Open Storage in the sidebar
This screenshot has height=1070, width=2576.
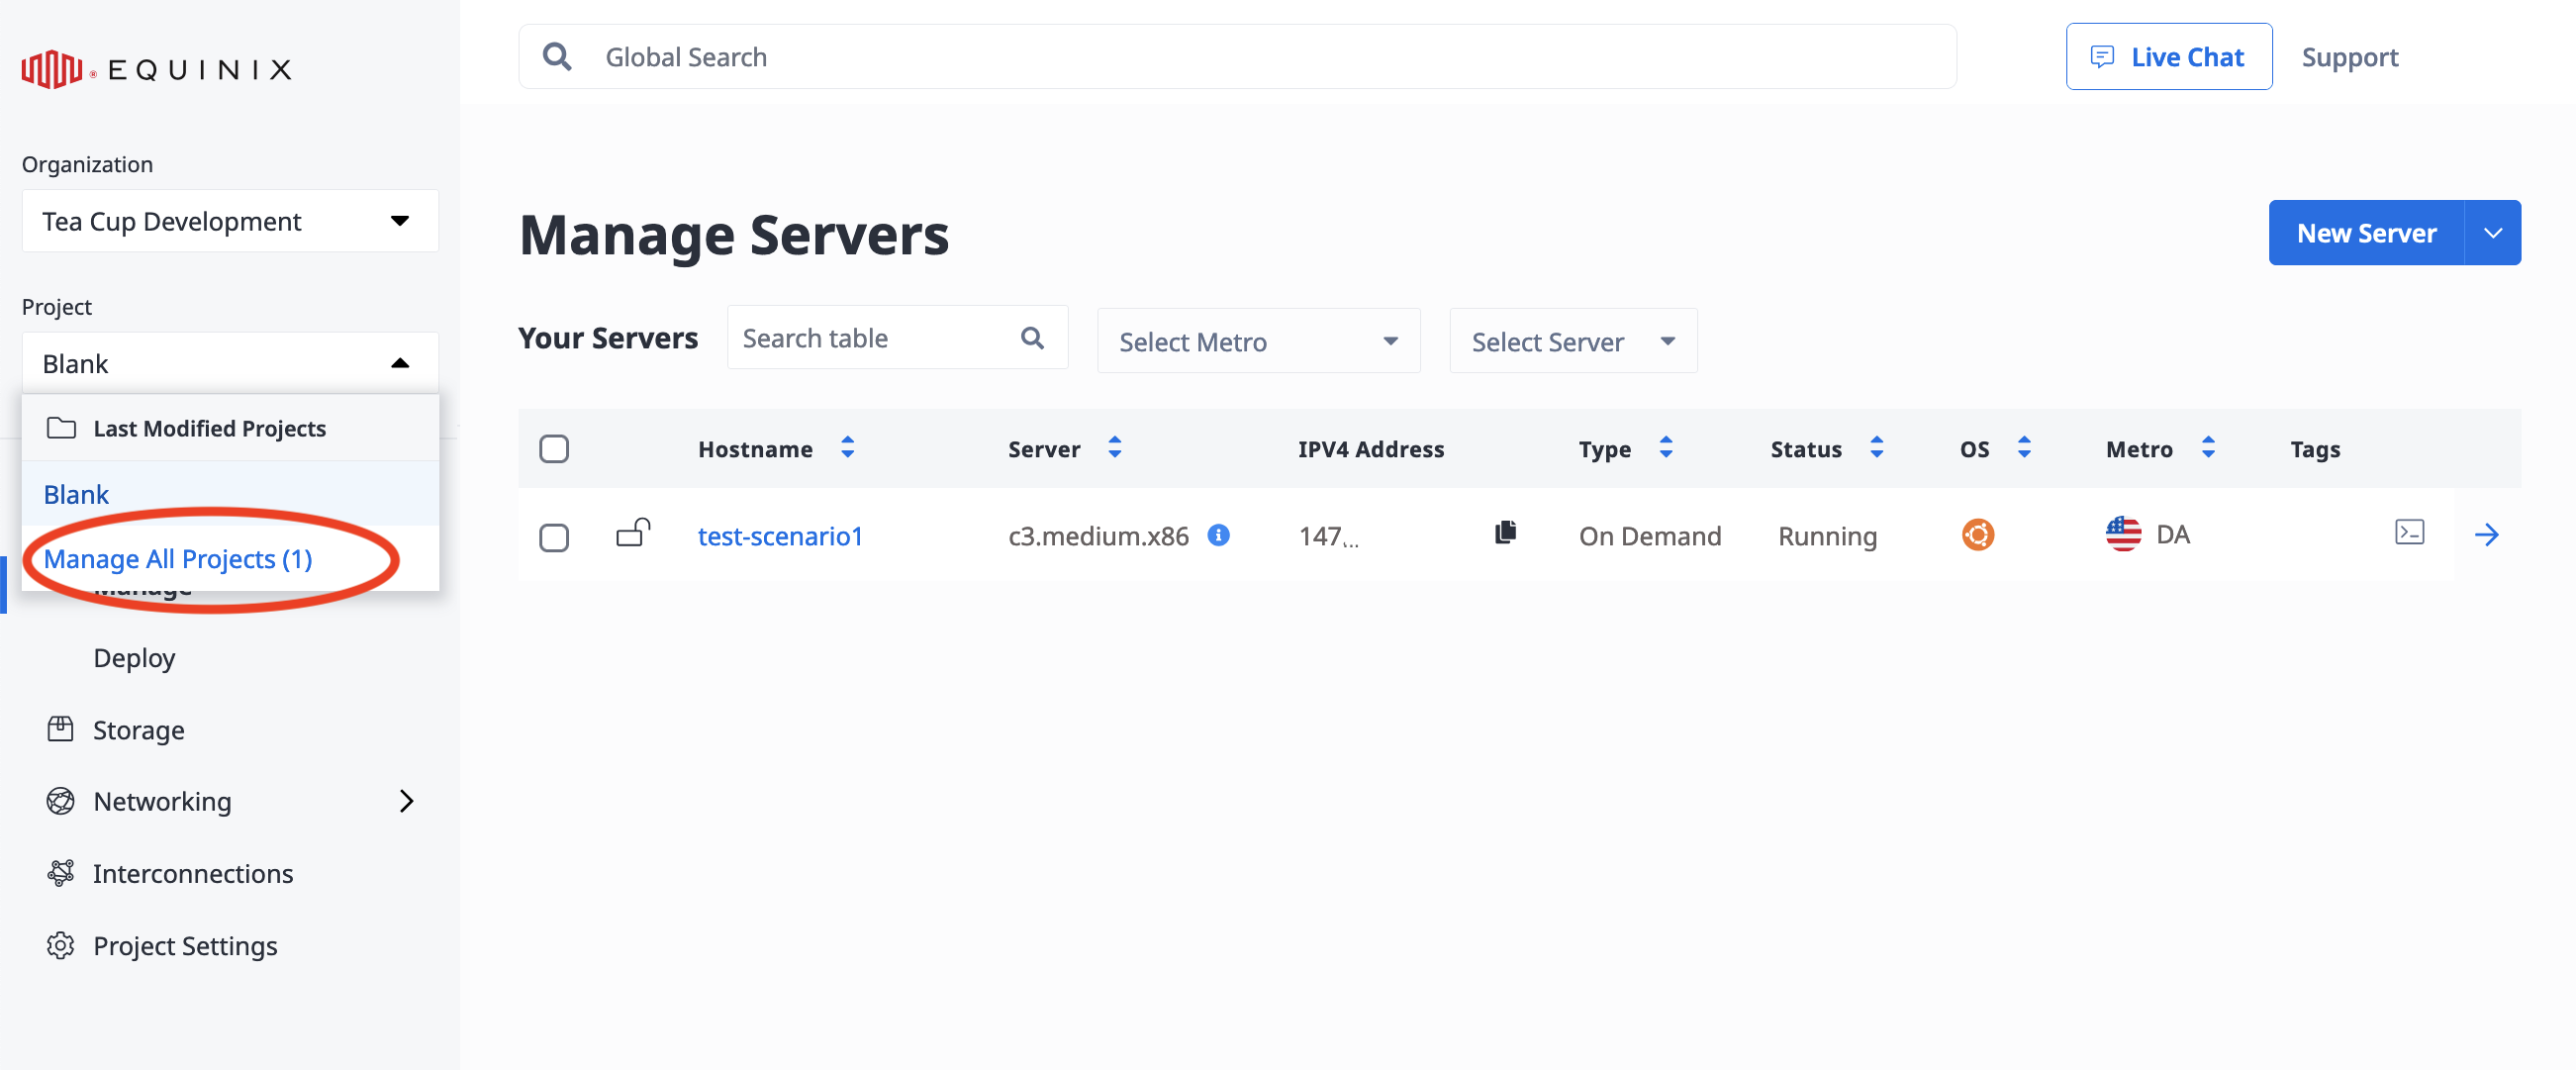pyautogui.click(x=139, y=730)
